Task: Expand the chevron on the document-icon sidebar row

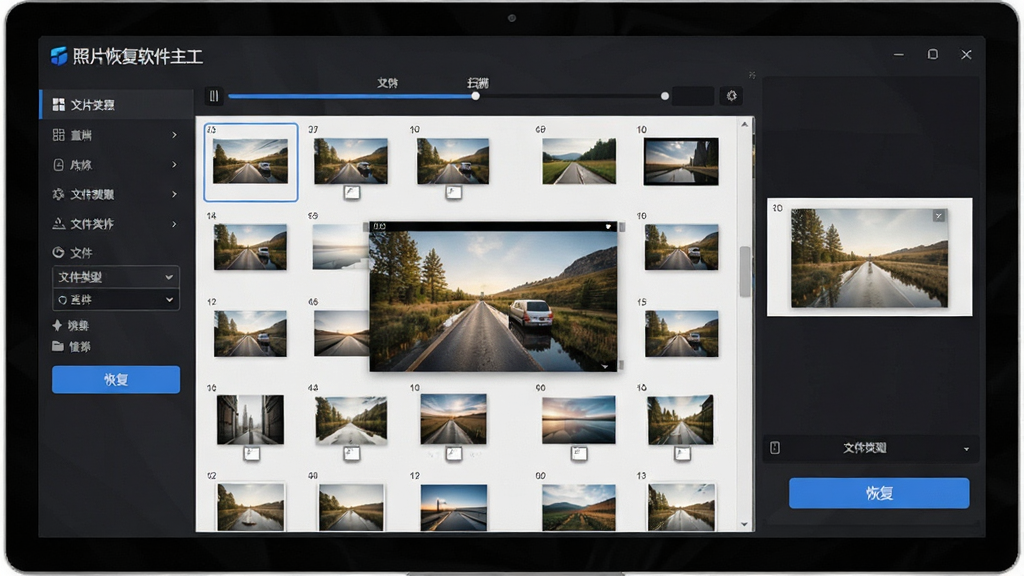Action: coord(174,165)
